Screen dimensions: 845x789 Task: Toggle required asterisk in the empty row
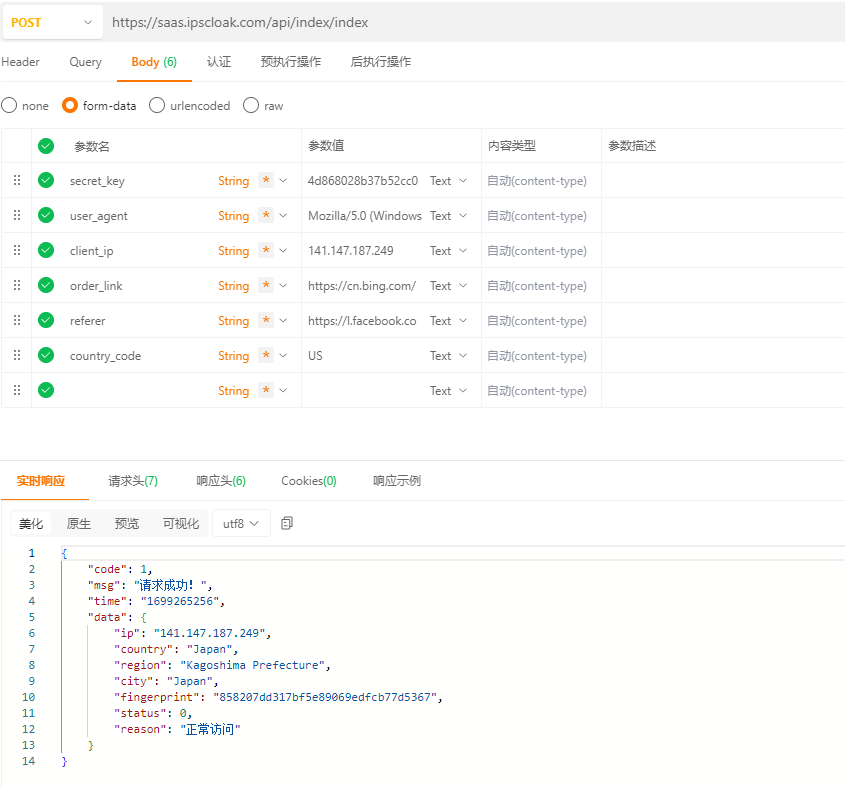point(266,390)
